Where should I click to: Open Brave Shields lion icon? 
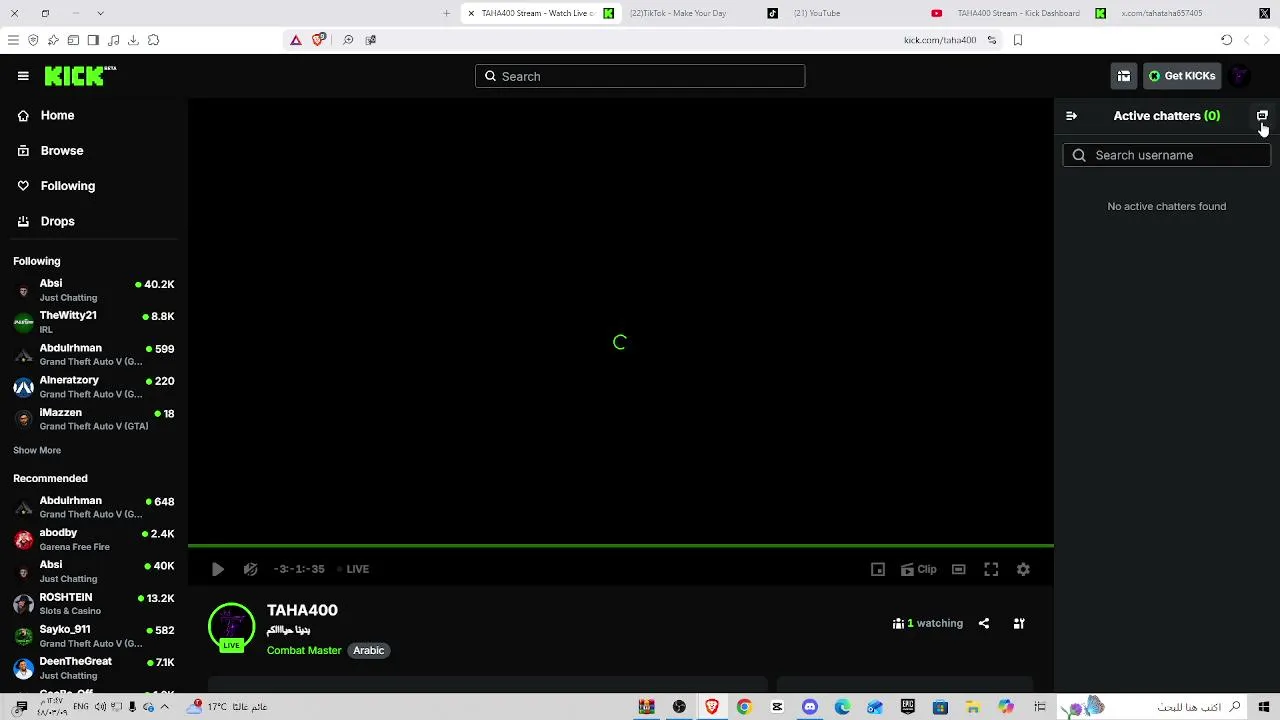coord(318,40)
